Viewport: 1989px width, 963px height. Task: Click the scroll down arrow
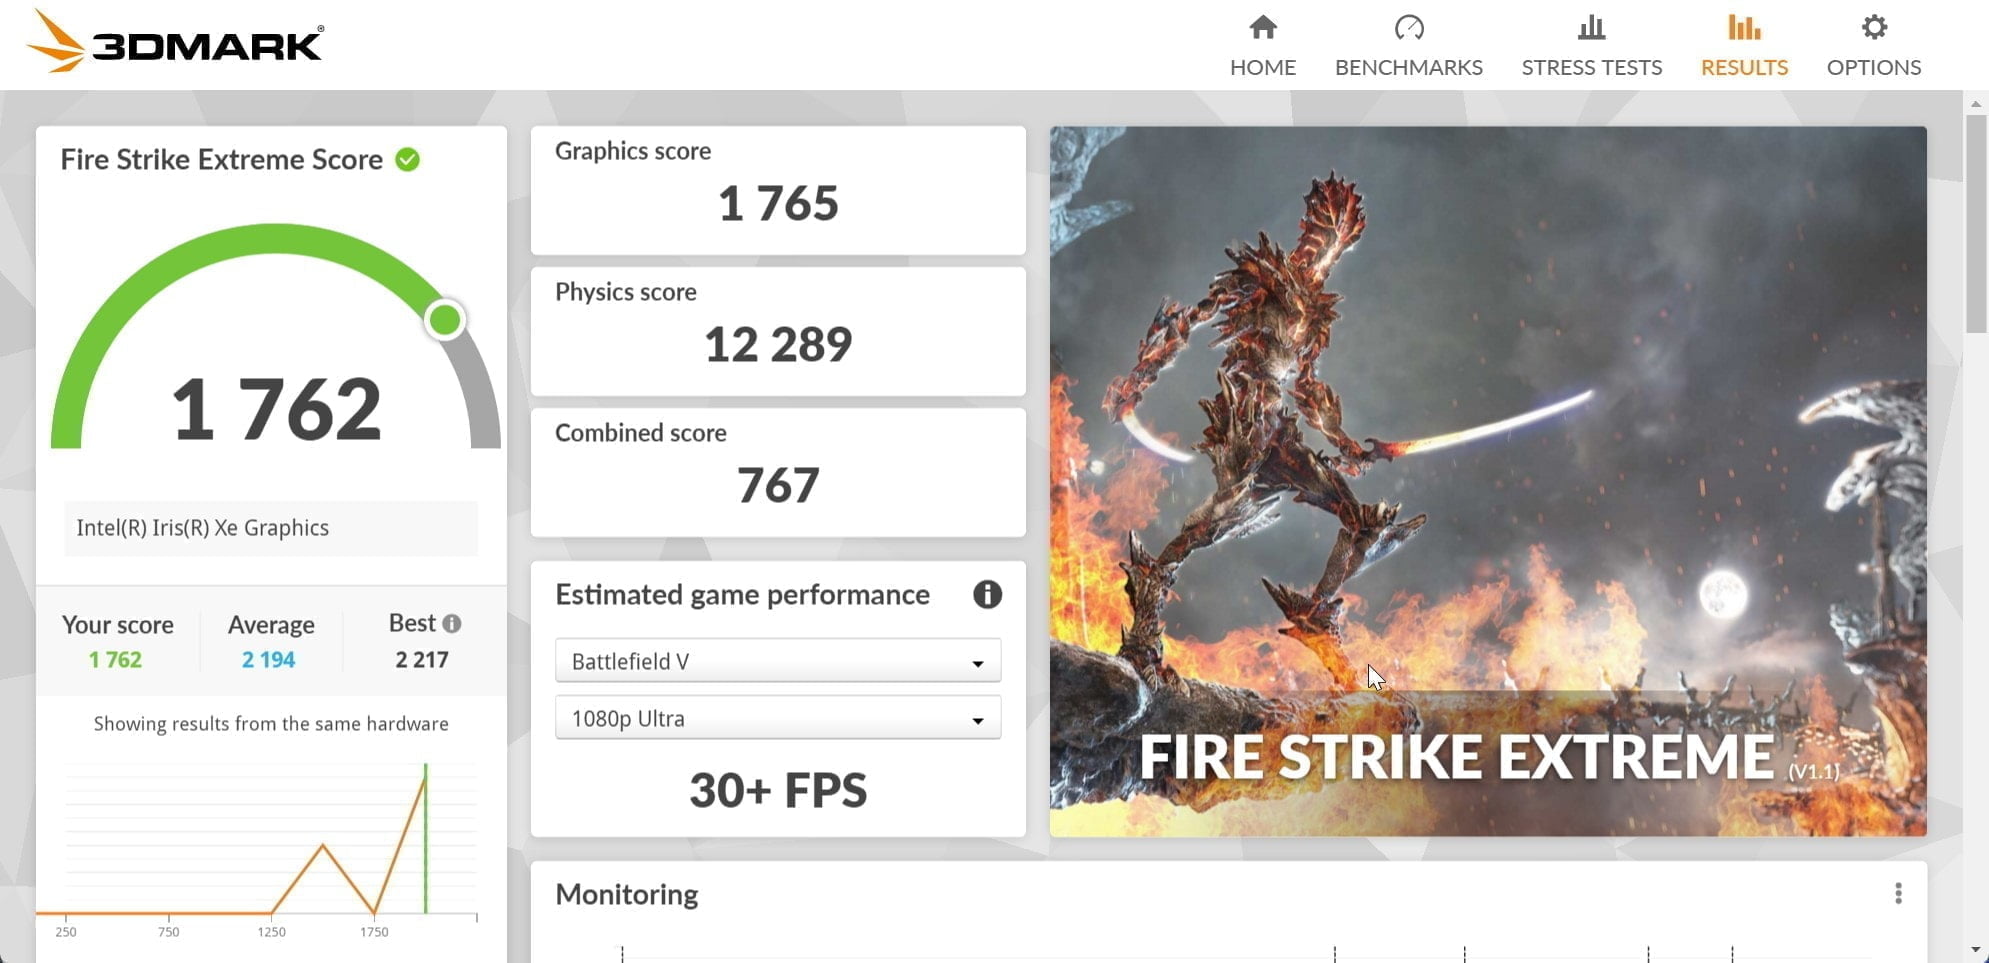point(1975,949)
